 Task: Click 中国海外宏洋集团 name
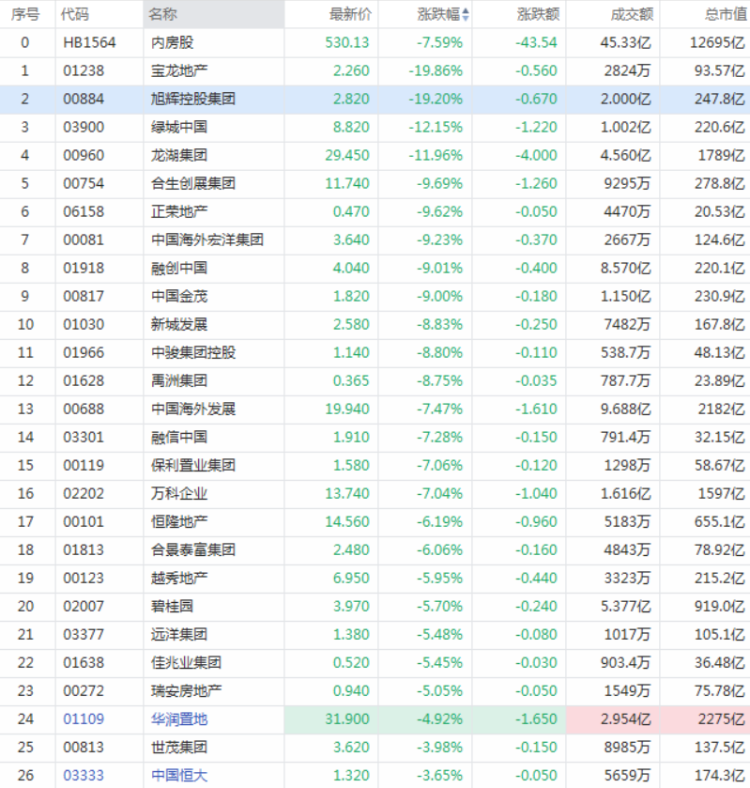[x=207, y=240]
